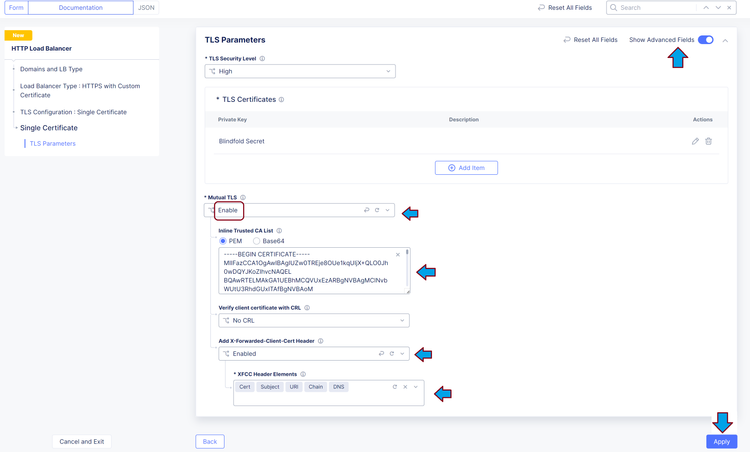Click the refresh icon in XFCC Header Elements

(x=395, y=387)
